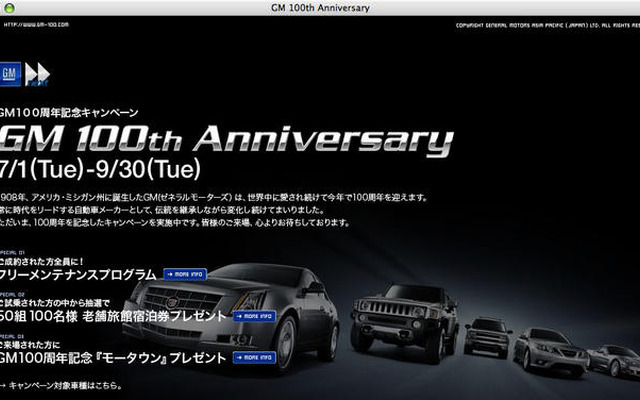
Task: Click the GM100周年記念『モータウン』プレゼント text
Action: point(113,358)
